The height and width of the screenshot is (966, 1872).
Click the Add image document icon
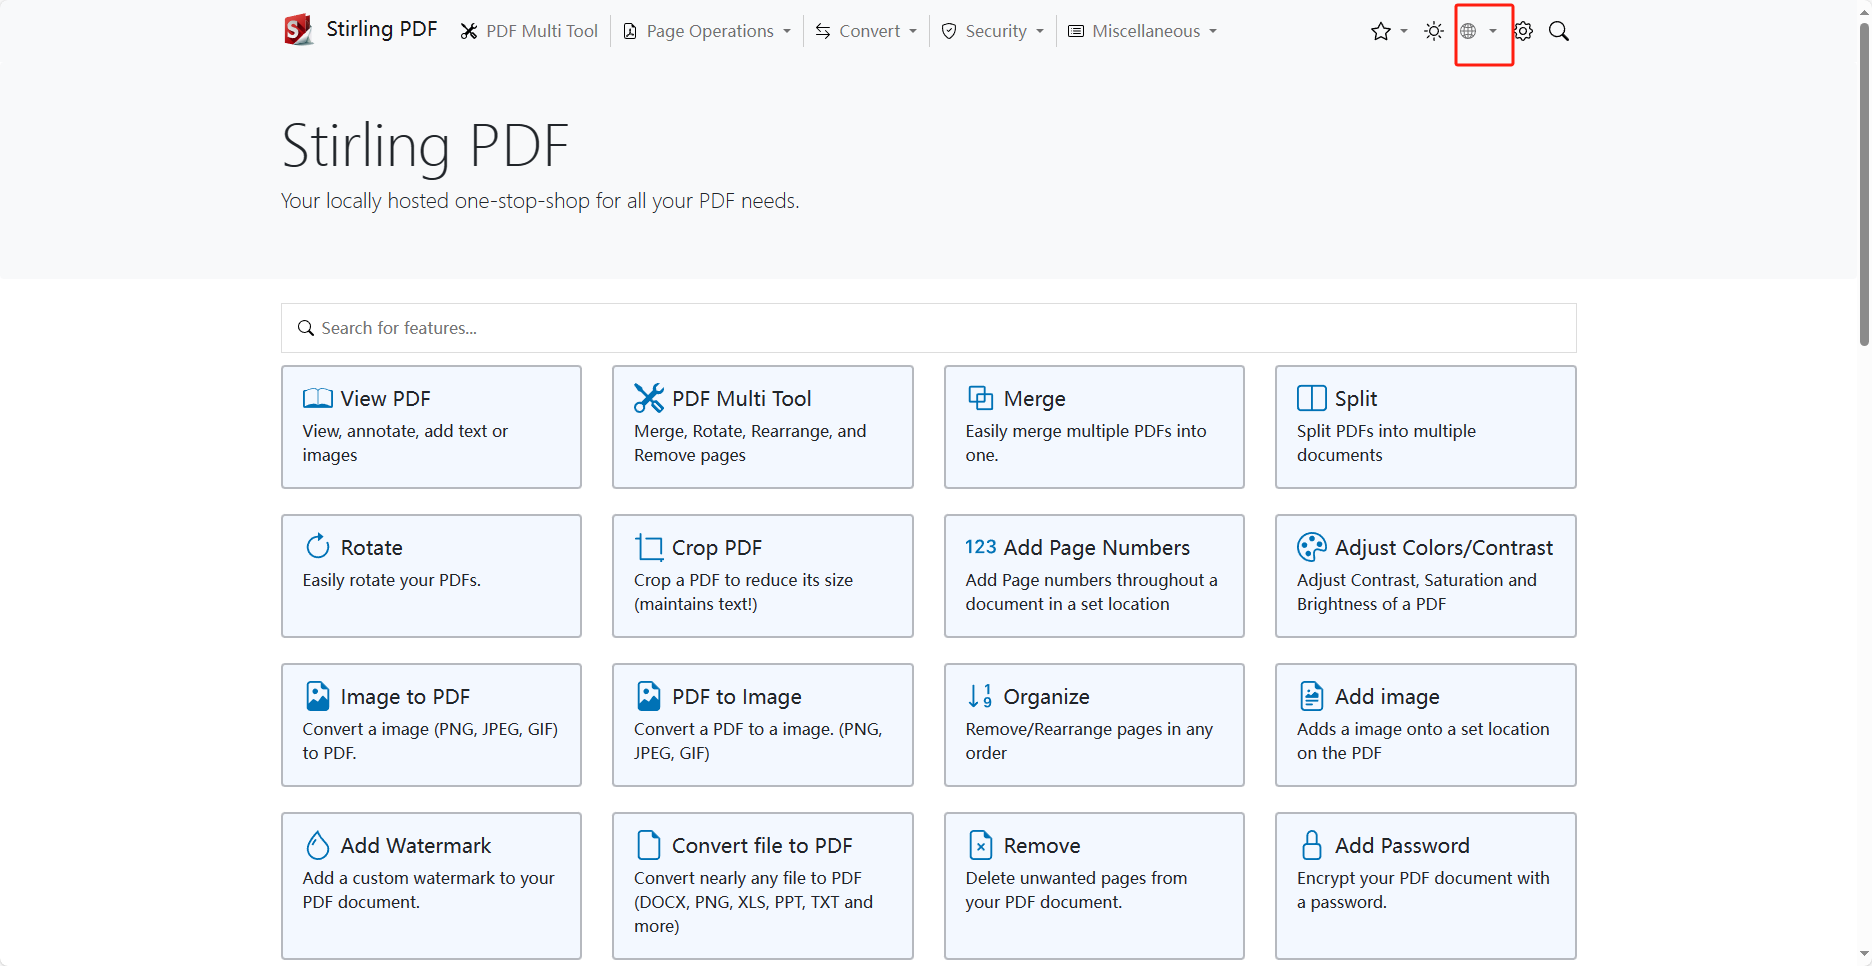pyautogui.click(x=1311, y=696)
